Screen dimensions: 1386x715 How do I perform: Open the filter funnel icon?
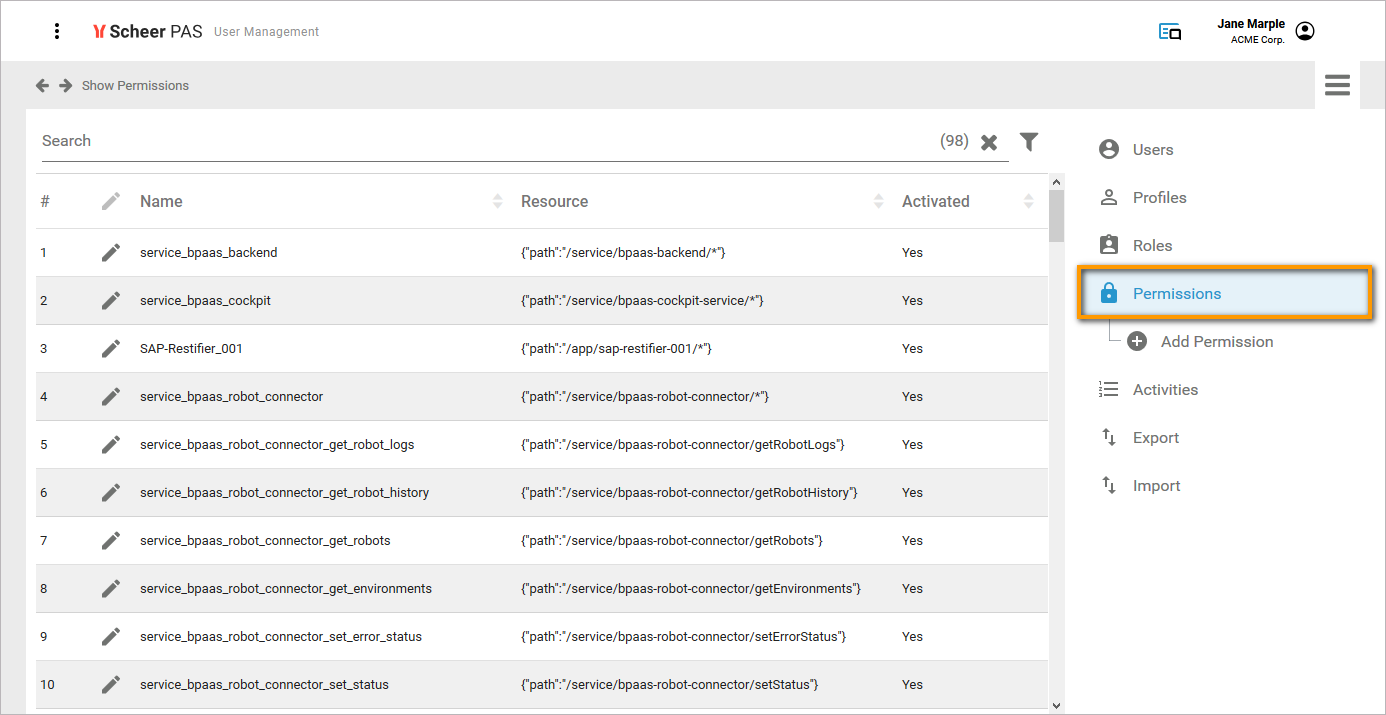[x=1029, y=142]
